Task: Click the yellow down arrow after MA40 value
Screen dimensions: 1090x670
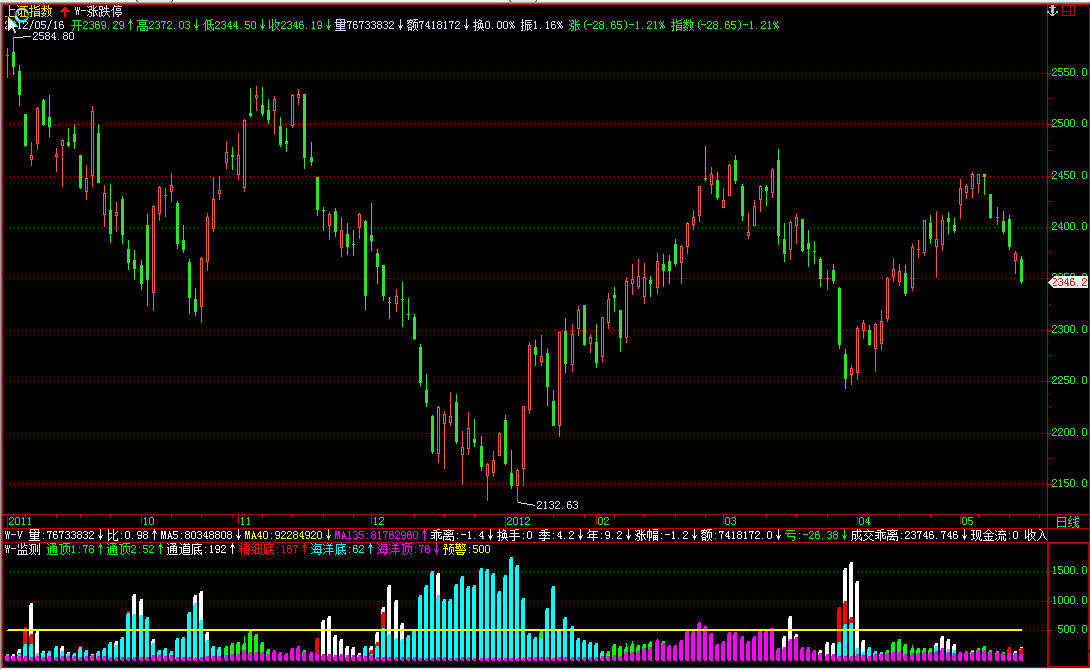Action: [327, 535]
